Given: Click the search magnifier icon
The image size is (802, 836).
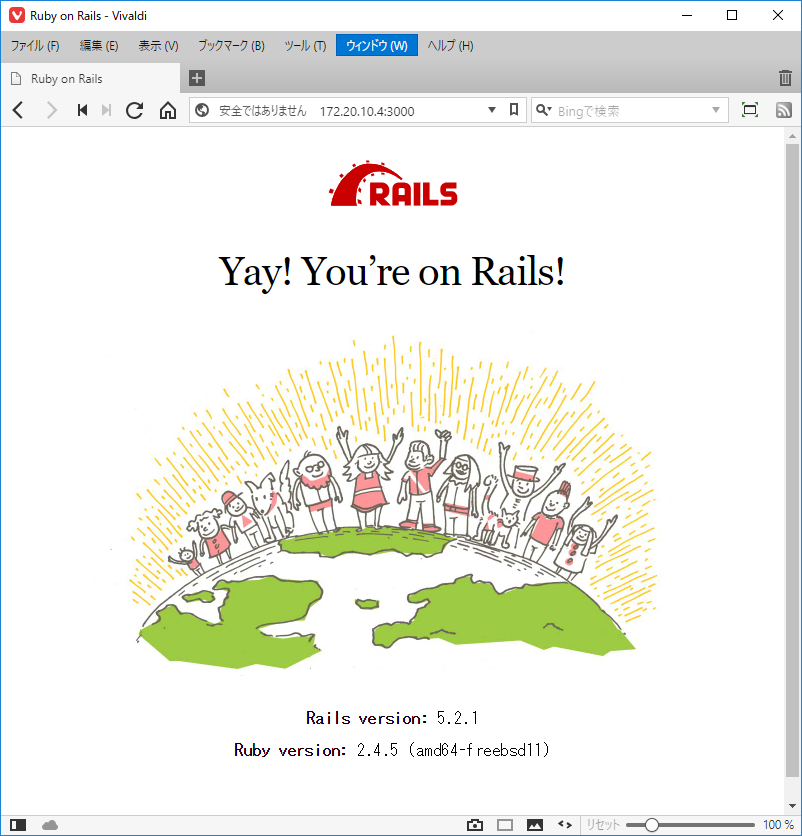Looking at the screenshot, I should 543,110.
